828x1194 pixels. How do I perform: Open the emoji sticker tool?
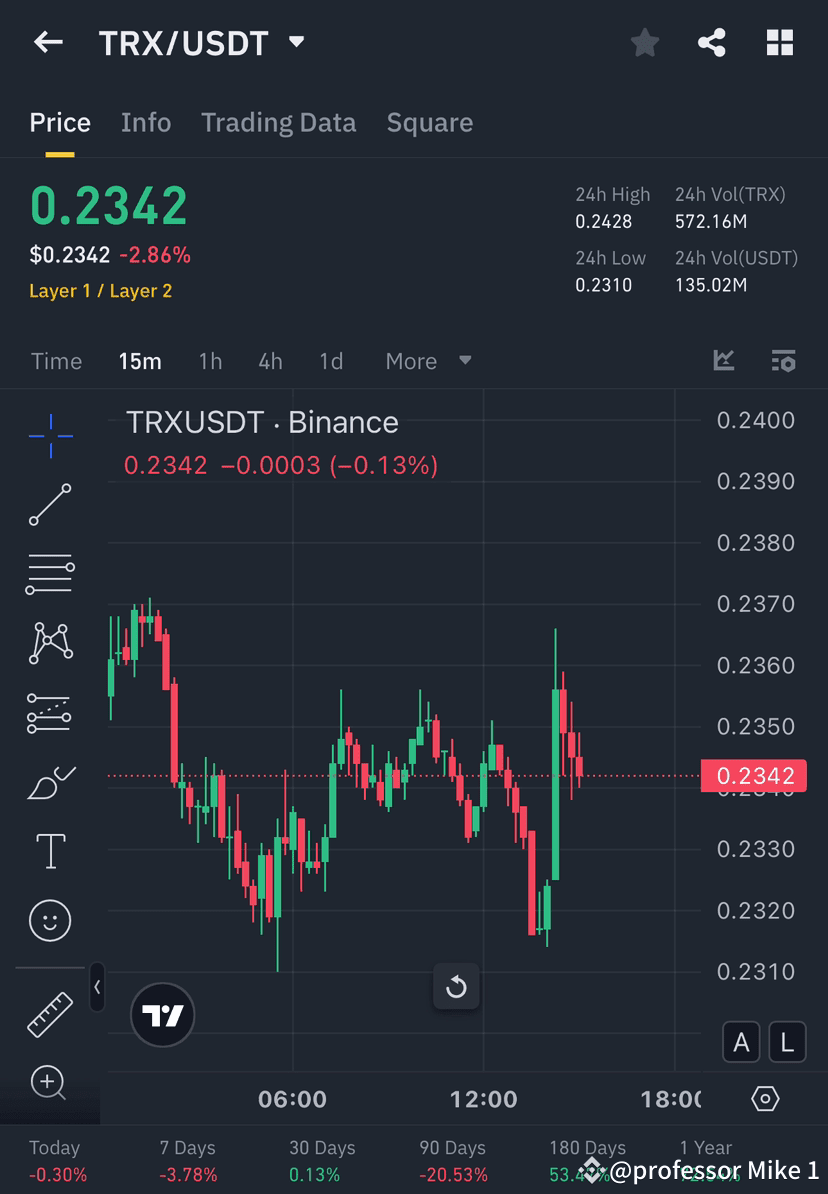50,920
